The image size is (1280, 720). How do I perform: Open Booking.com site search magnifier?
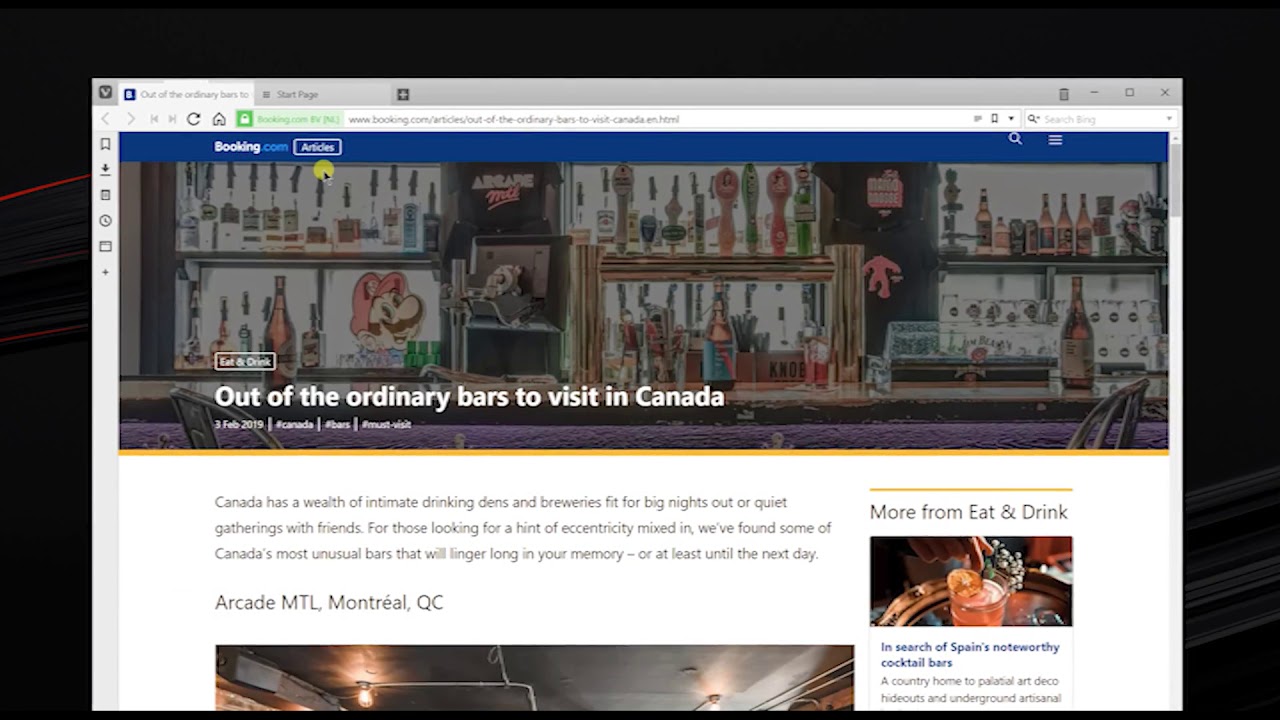click(1015, 139)
